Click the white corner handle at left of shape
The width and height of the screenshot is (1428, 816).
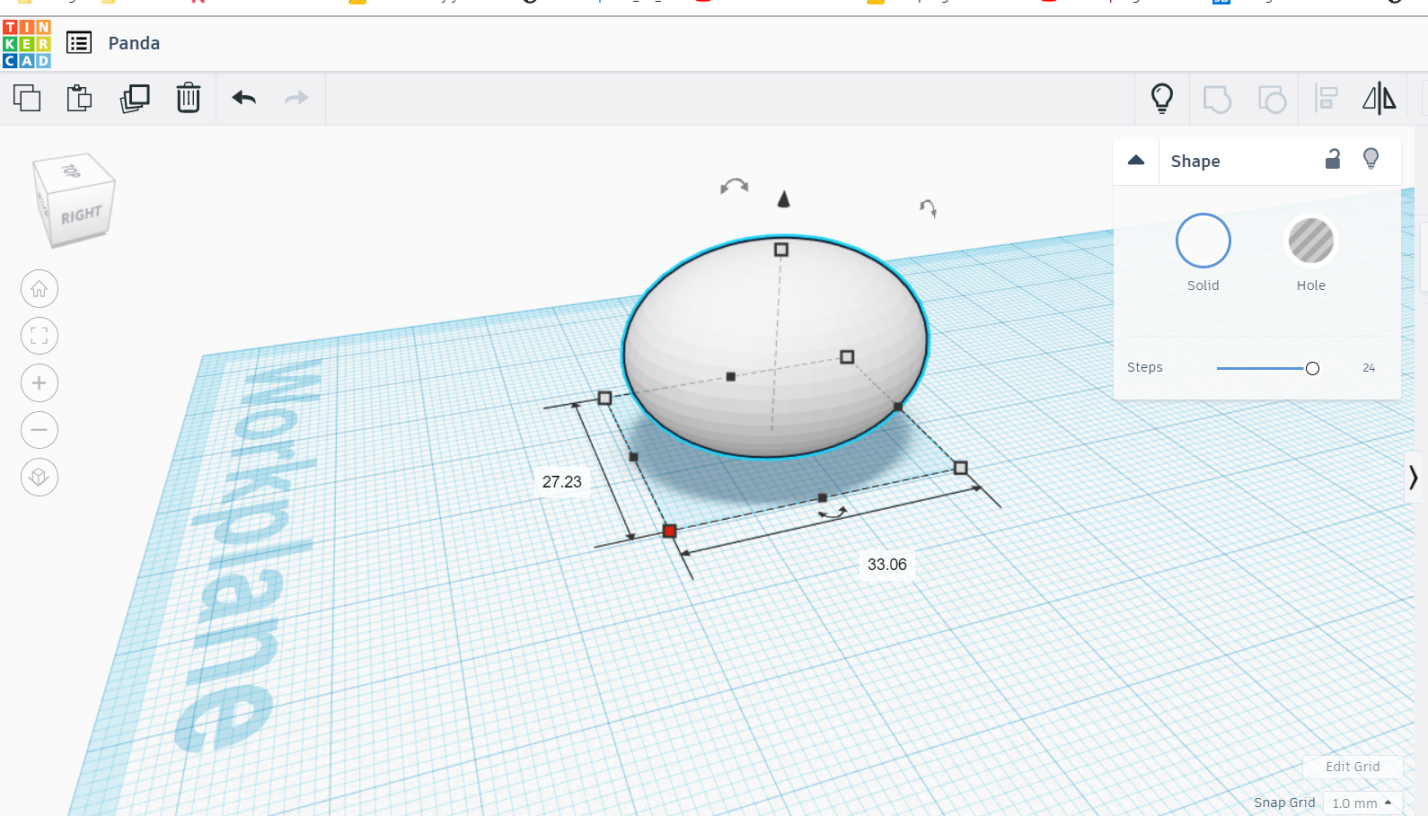click(x=605, y=398)
